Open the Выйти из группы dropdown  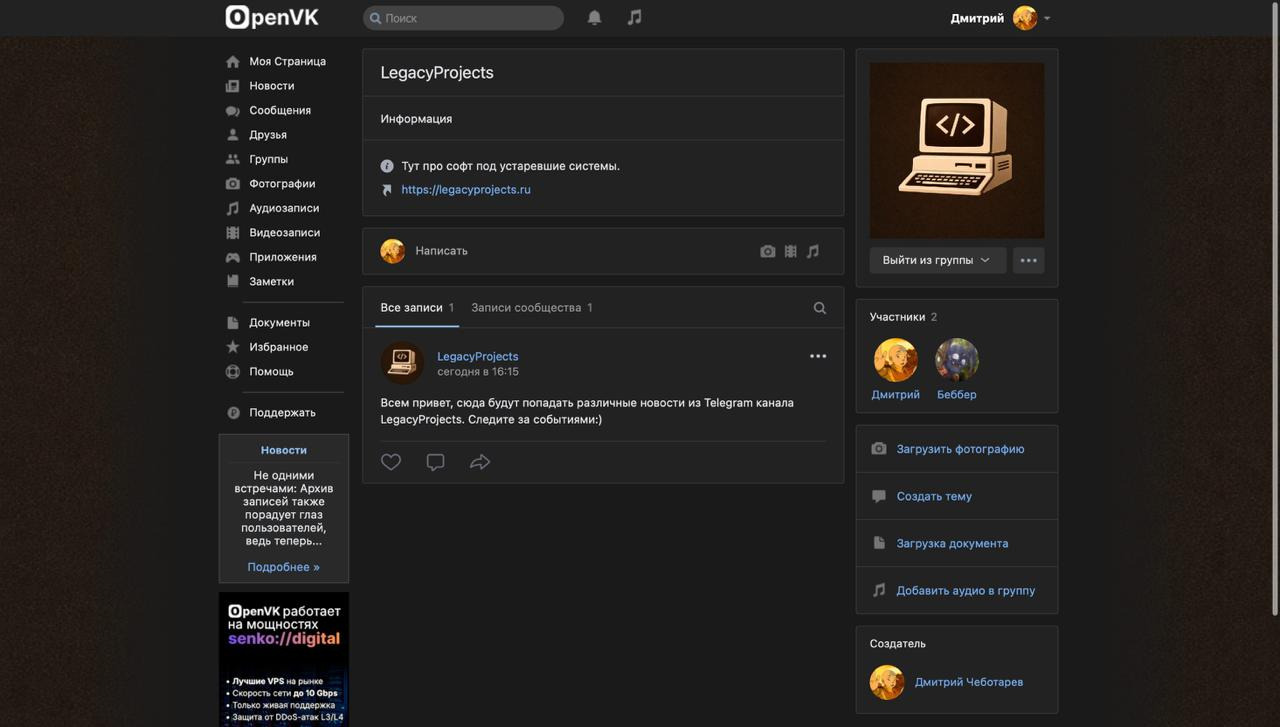[x=938, y=260]
